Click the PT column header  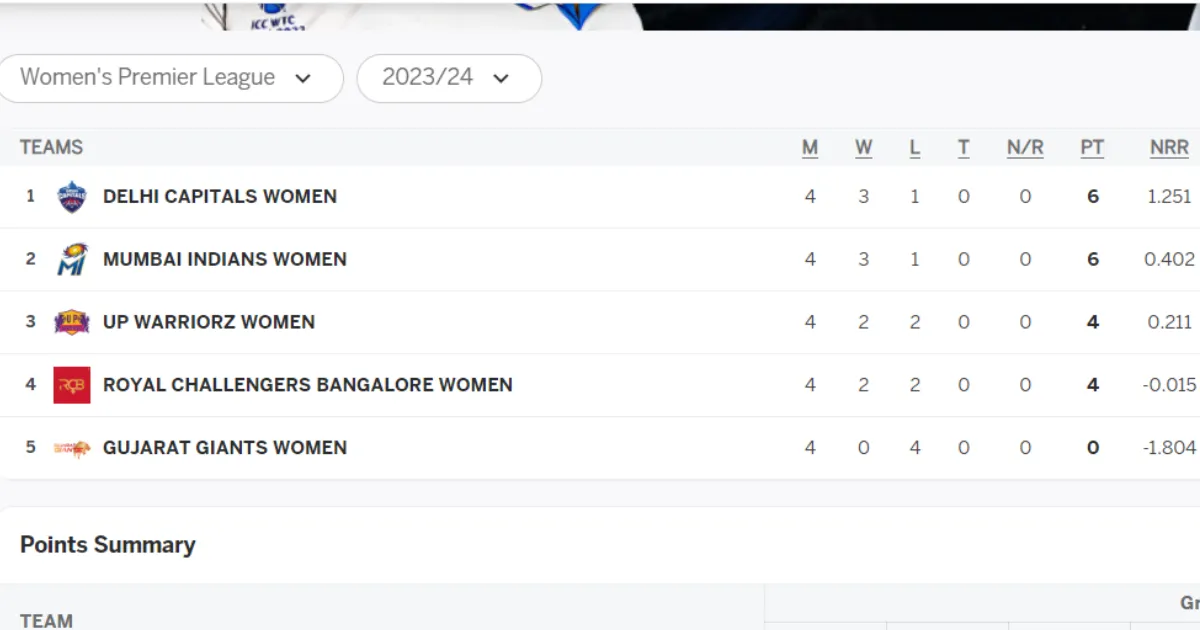(1092, 148)
